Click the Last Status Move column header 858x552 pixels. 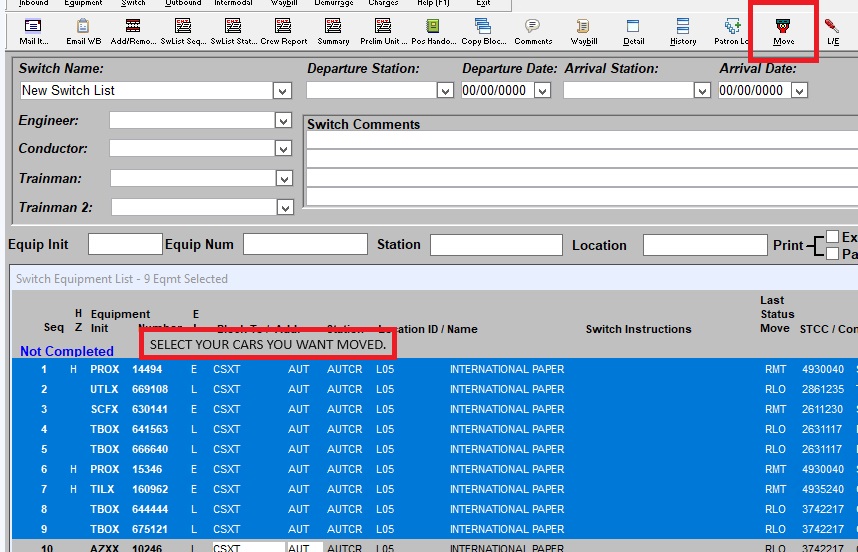coord(777,315)
